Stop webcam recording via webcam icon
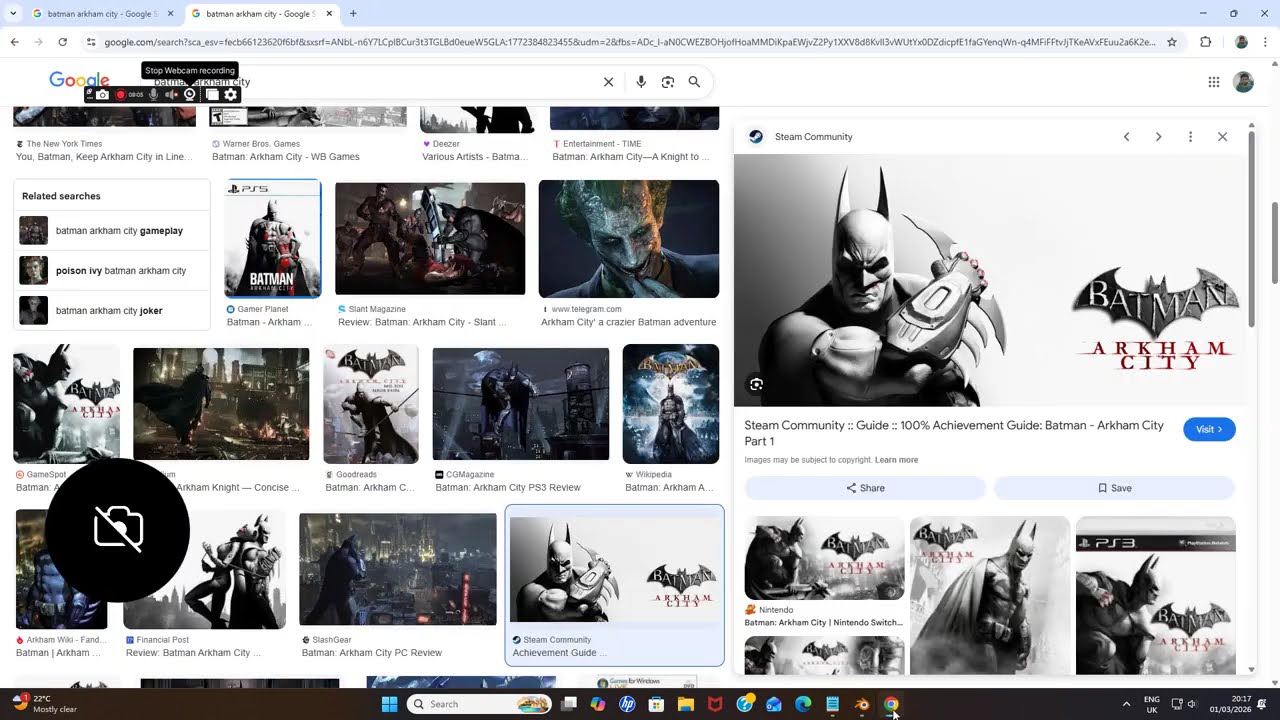 [190, 95]
